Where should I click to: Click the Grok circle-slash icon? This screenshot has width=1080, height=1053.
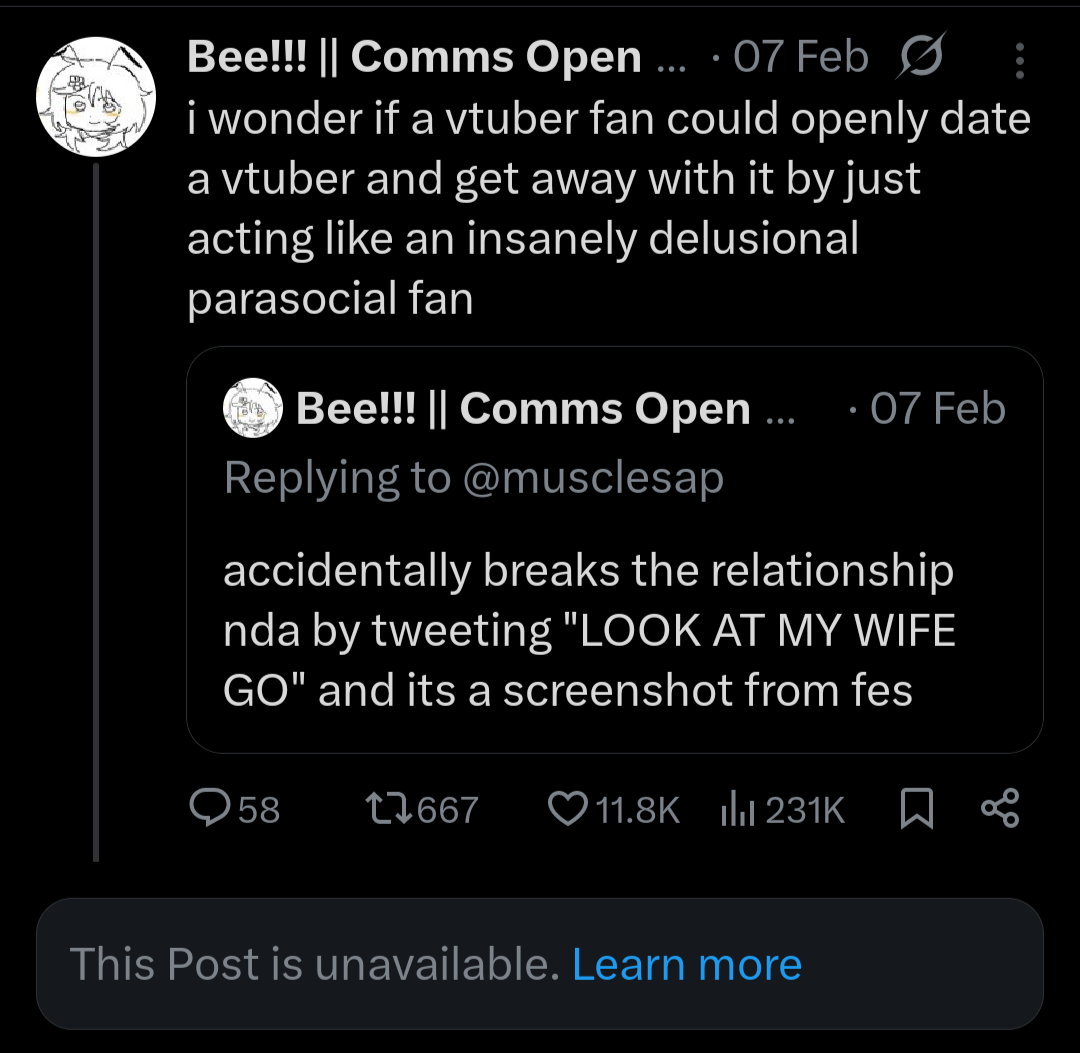(x=920, y=59)
